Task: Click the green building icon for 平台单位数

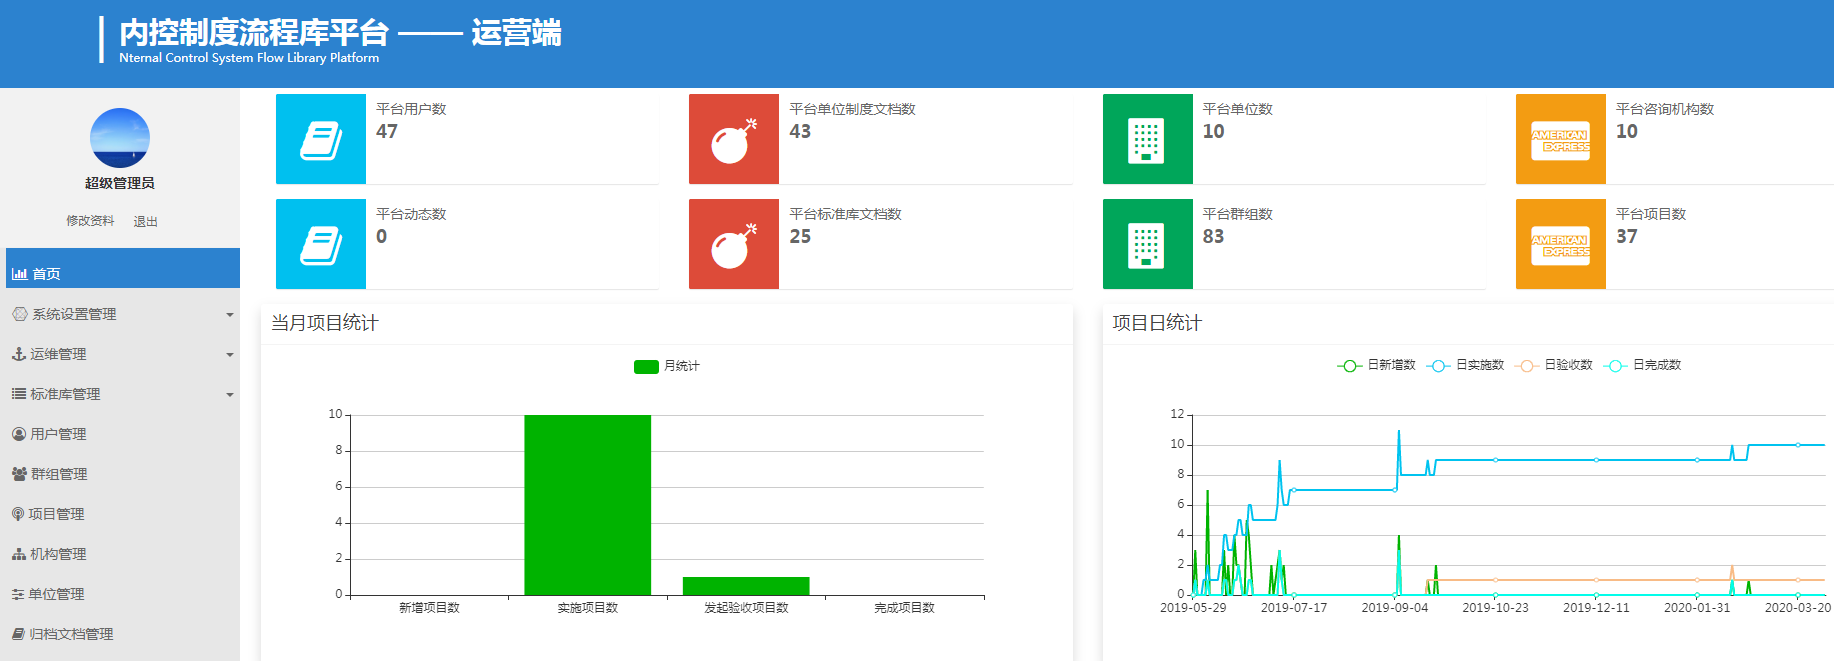Action: click(x=1147, y=139)
